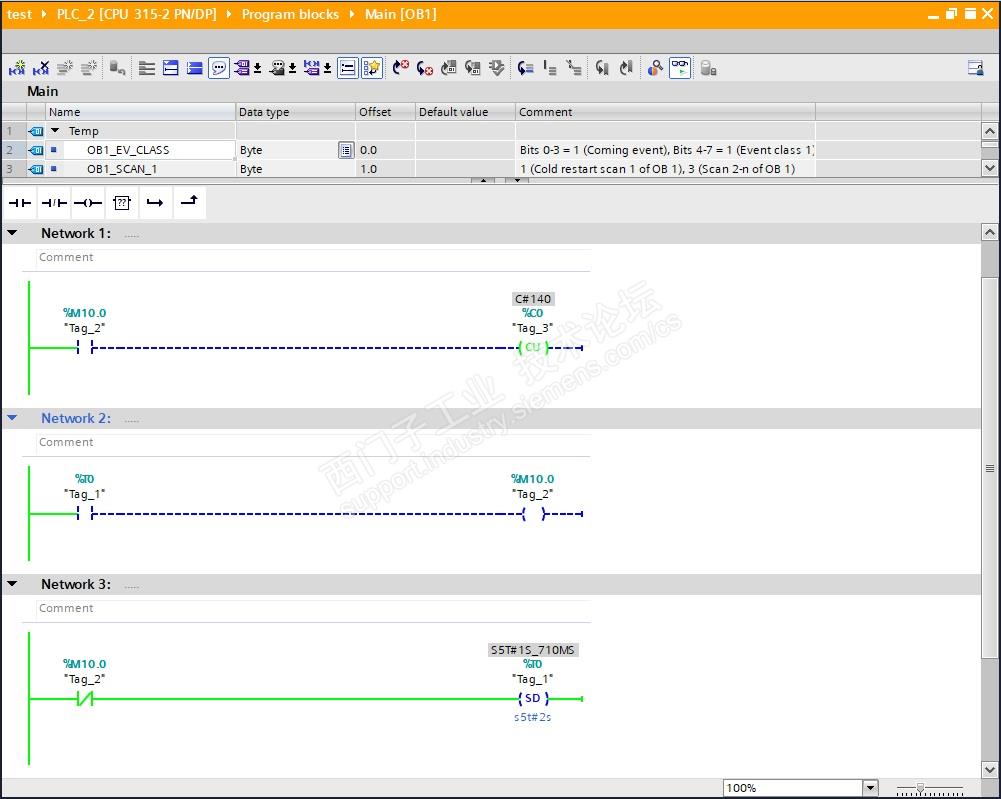Open dropdown next to absolute/symbolic operands
This screenshot has width=1001, height=799.
pyautogui.click(x=257, y=68)
